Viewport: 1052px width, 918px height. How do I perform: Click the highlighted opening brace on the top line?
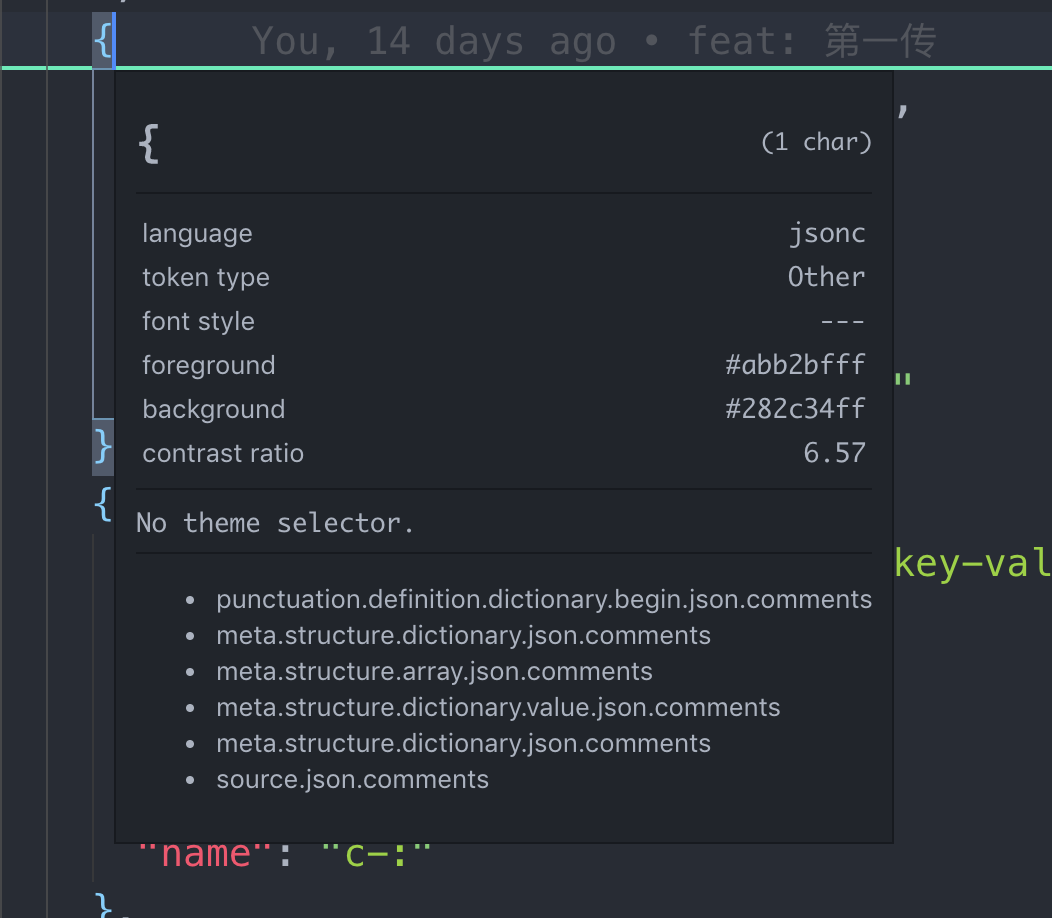point(103,41)
